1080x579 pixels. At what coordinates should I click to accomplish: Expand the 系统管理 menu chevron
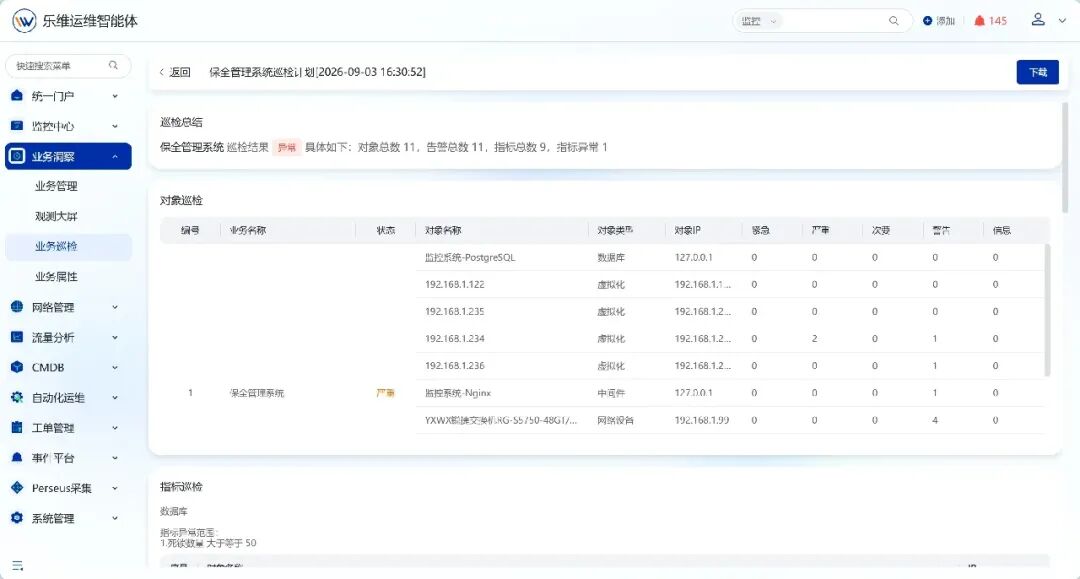coord(115,518)
